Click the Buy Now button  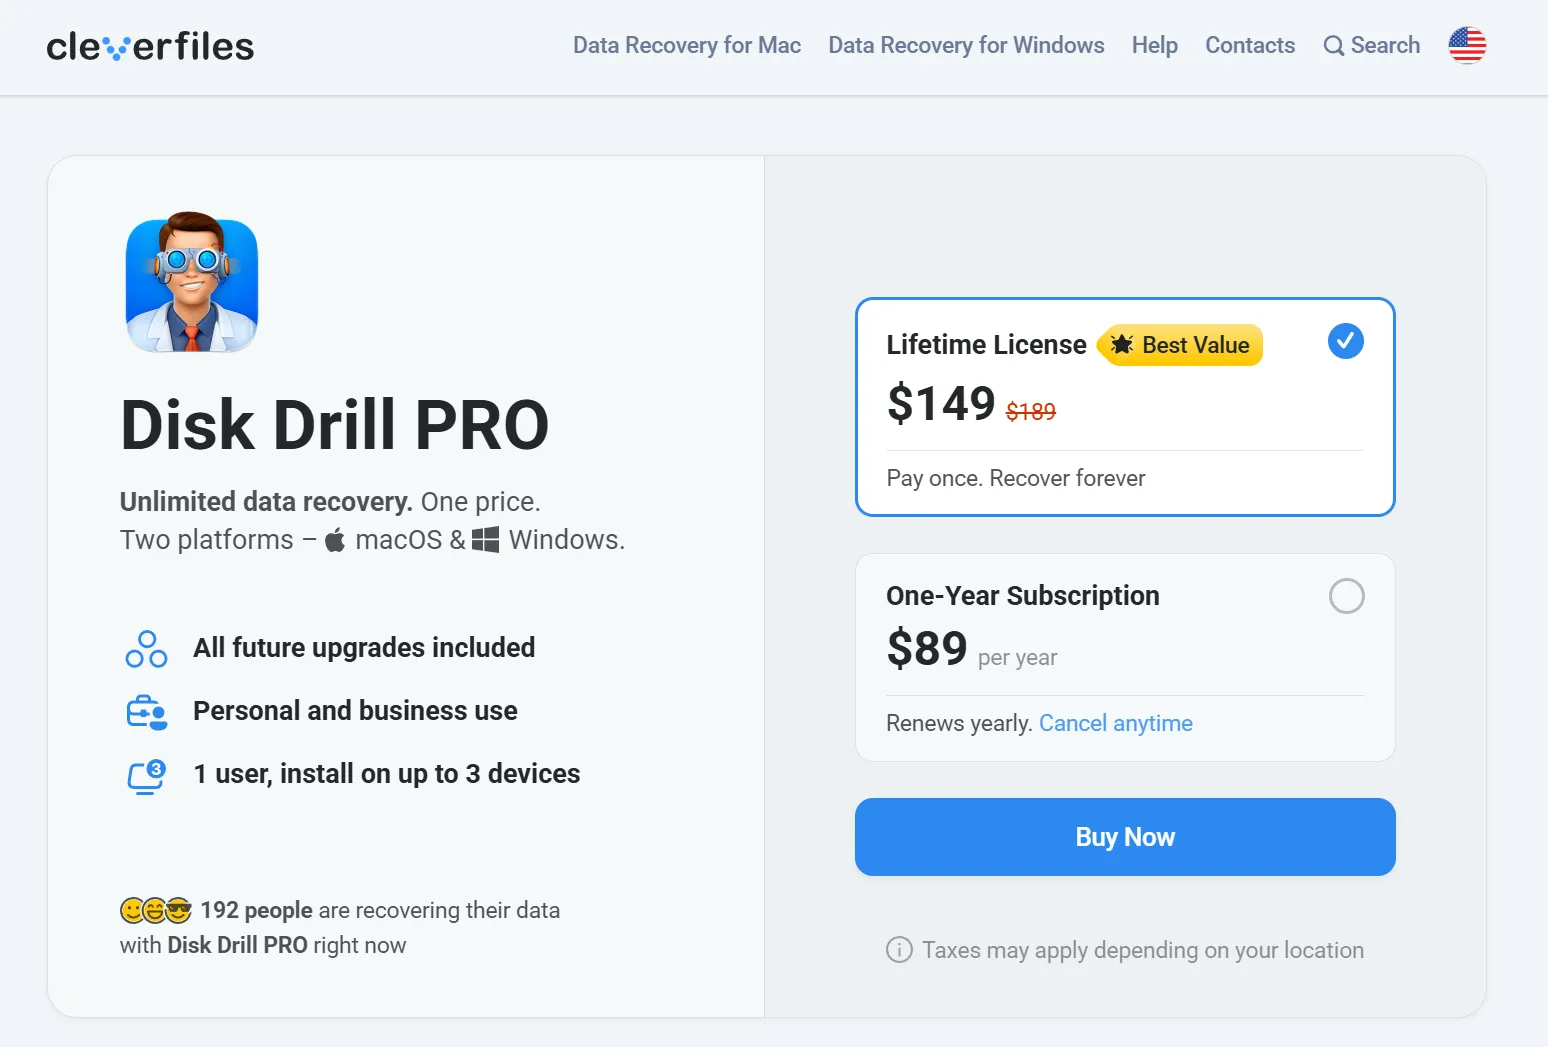pos(1125,837)
